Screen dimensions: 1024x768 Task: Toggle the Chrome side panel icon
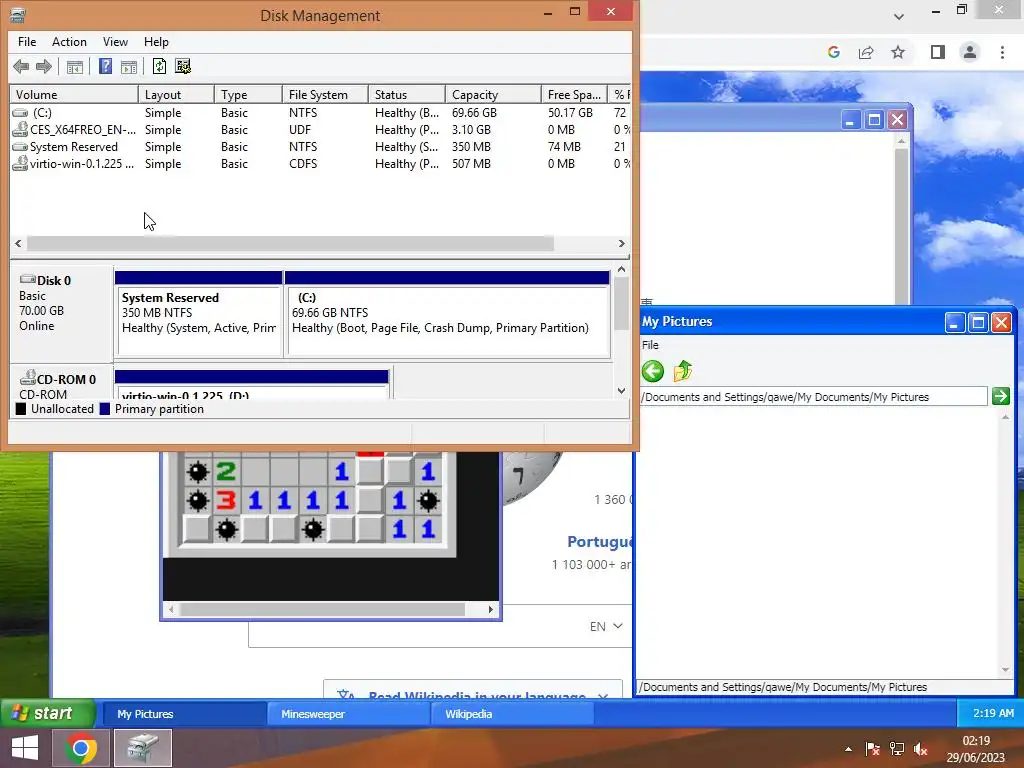click(x=938, y=52)
